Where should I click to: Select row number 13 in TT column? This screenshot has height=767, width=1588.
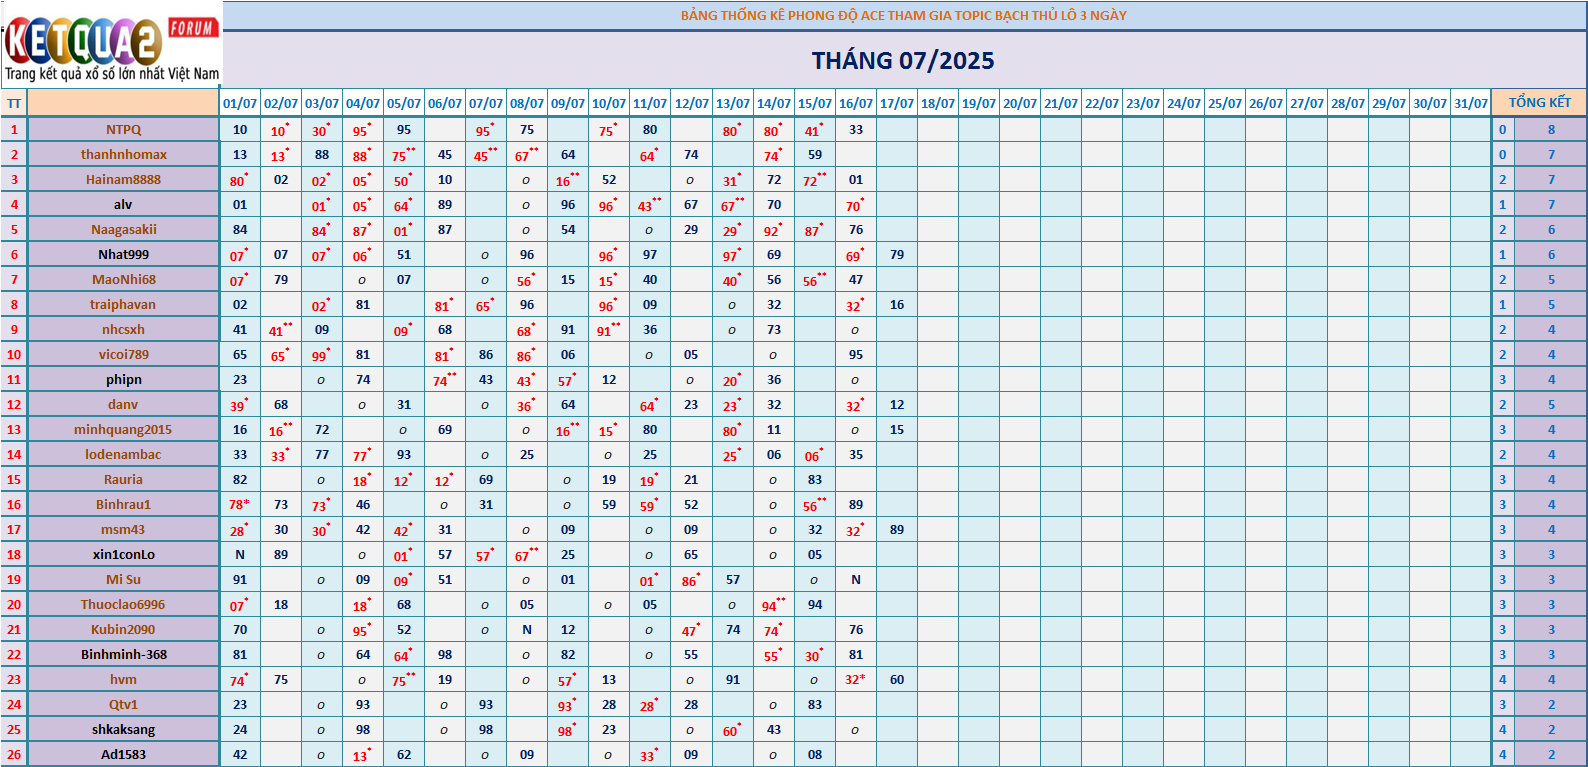[14, 430]
